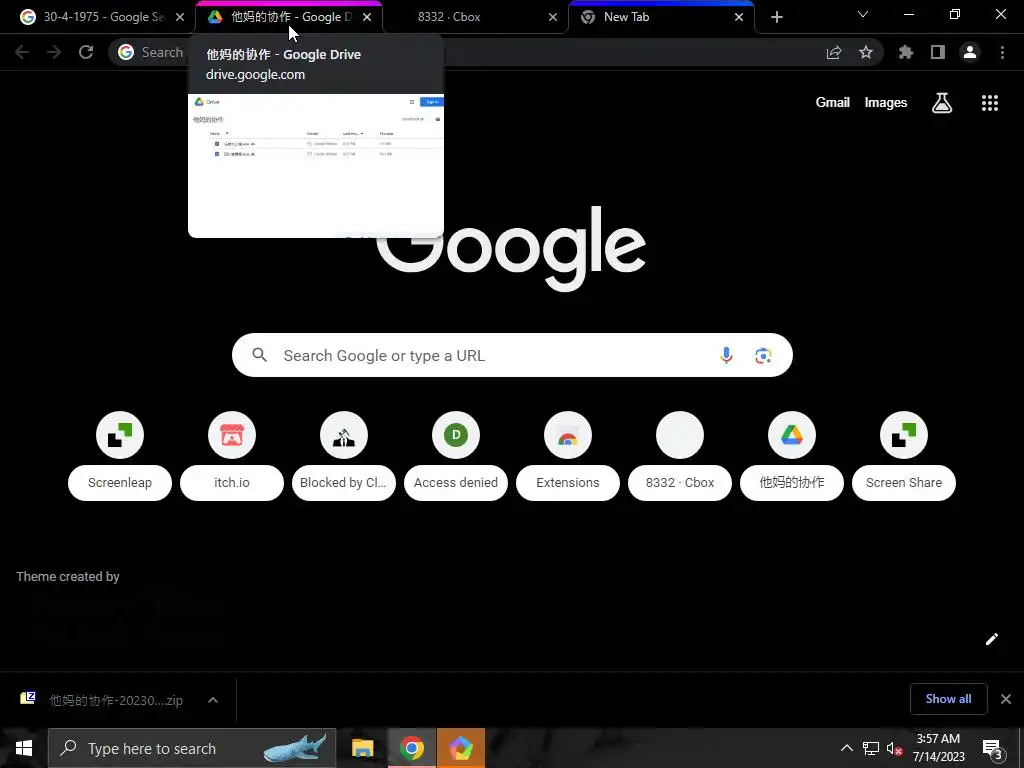Close the downloads bar
This screenshot has height=768, width=1024.
click(1006, 699)
